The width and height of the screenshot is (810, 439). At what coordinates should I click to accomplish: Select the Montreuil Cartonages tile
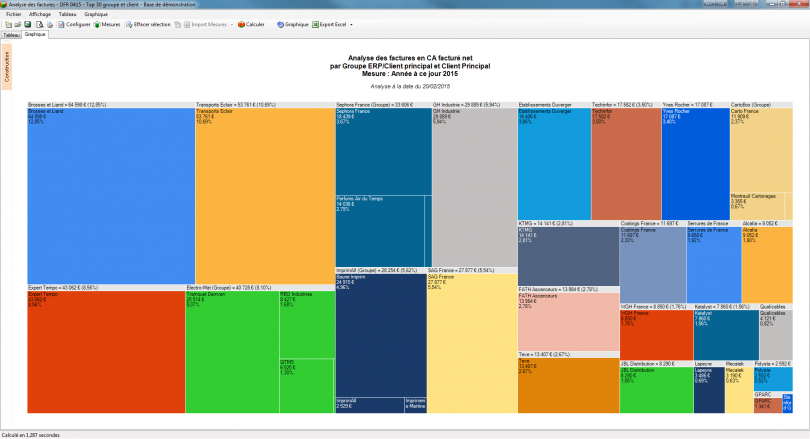[757, 206]
